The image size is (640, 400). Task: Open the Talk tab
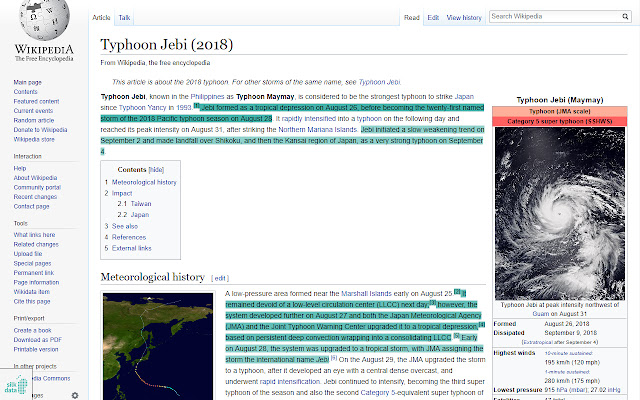point(124,18)
